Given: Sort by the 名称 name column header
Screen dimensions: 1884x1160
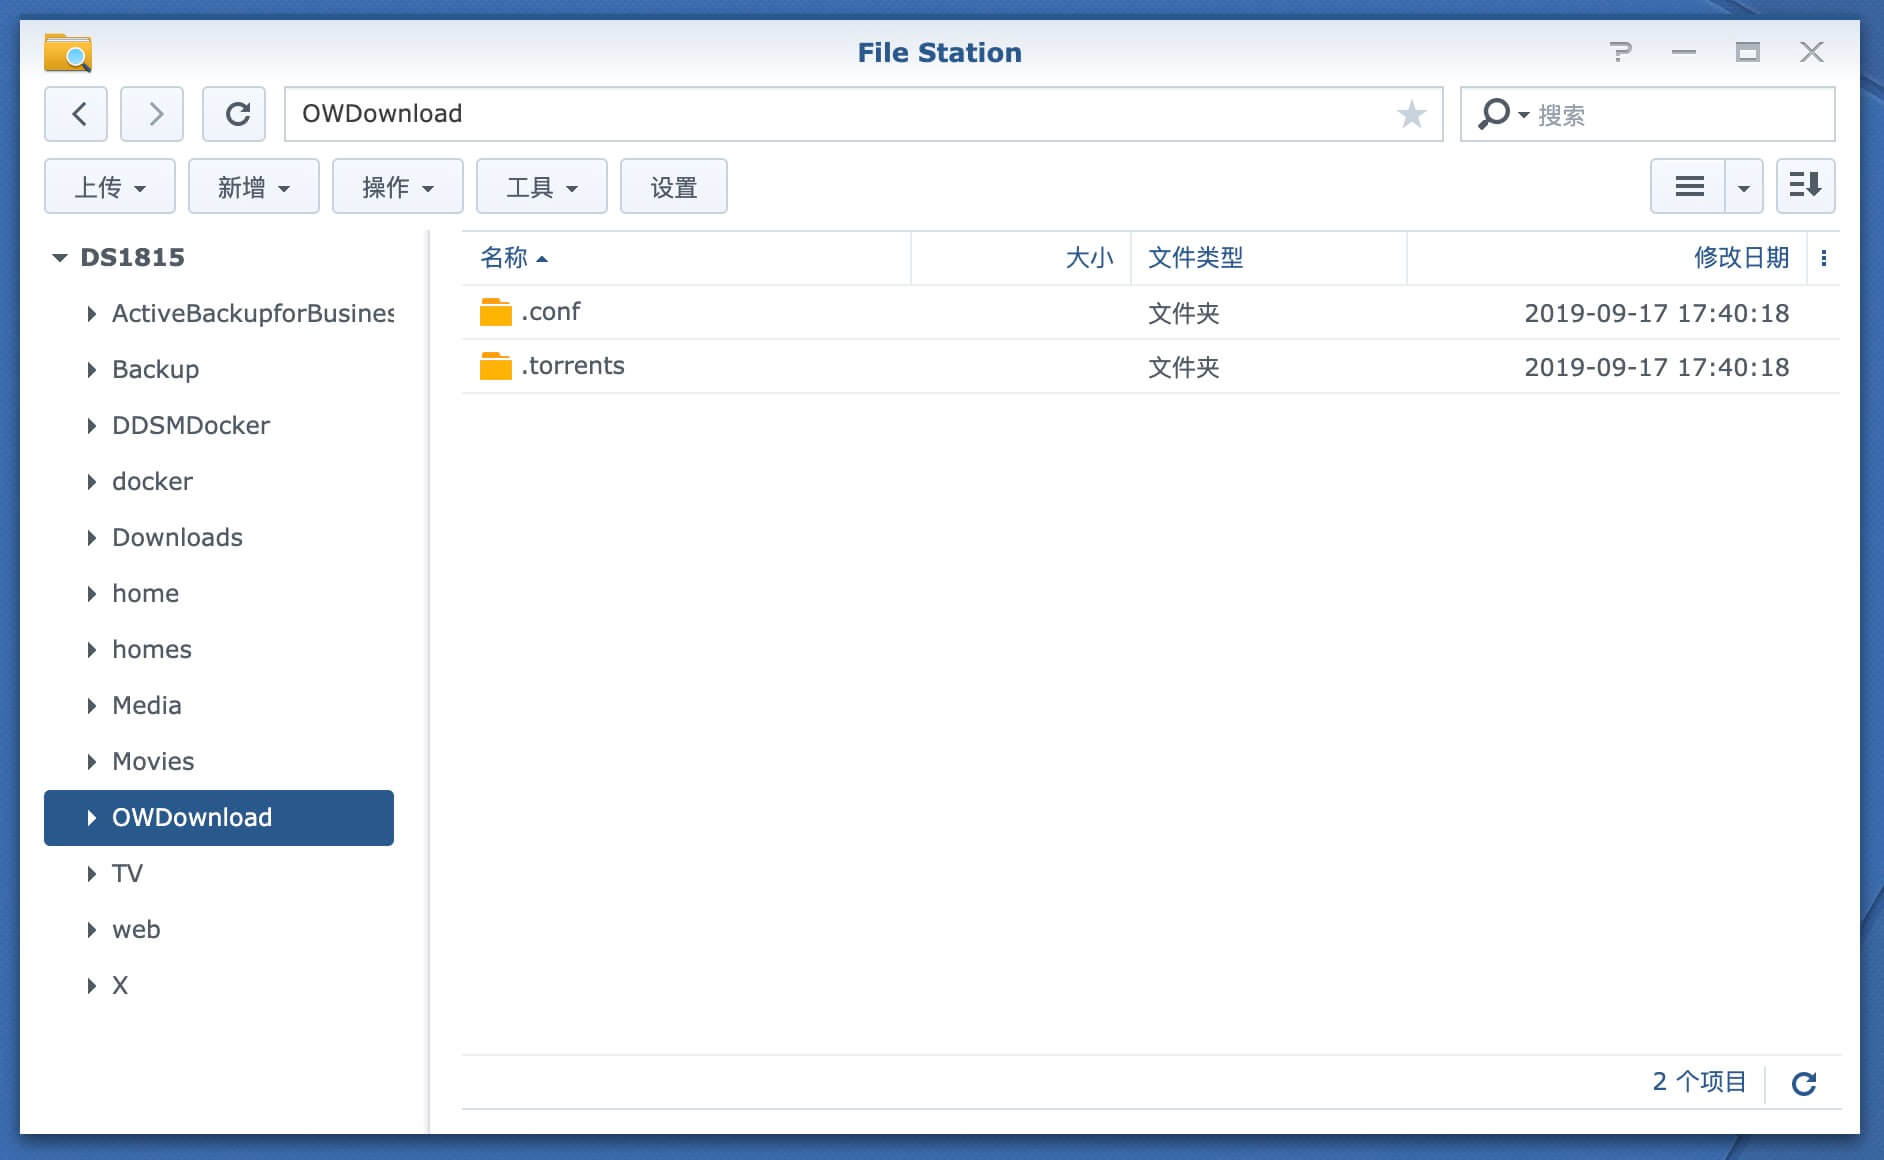Looking at the screenshot, I should tap(505, 258).
